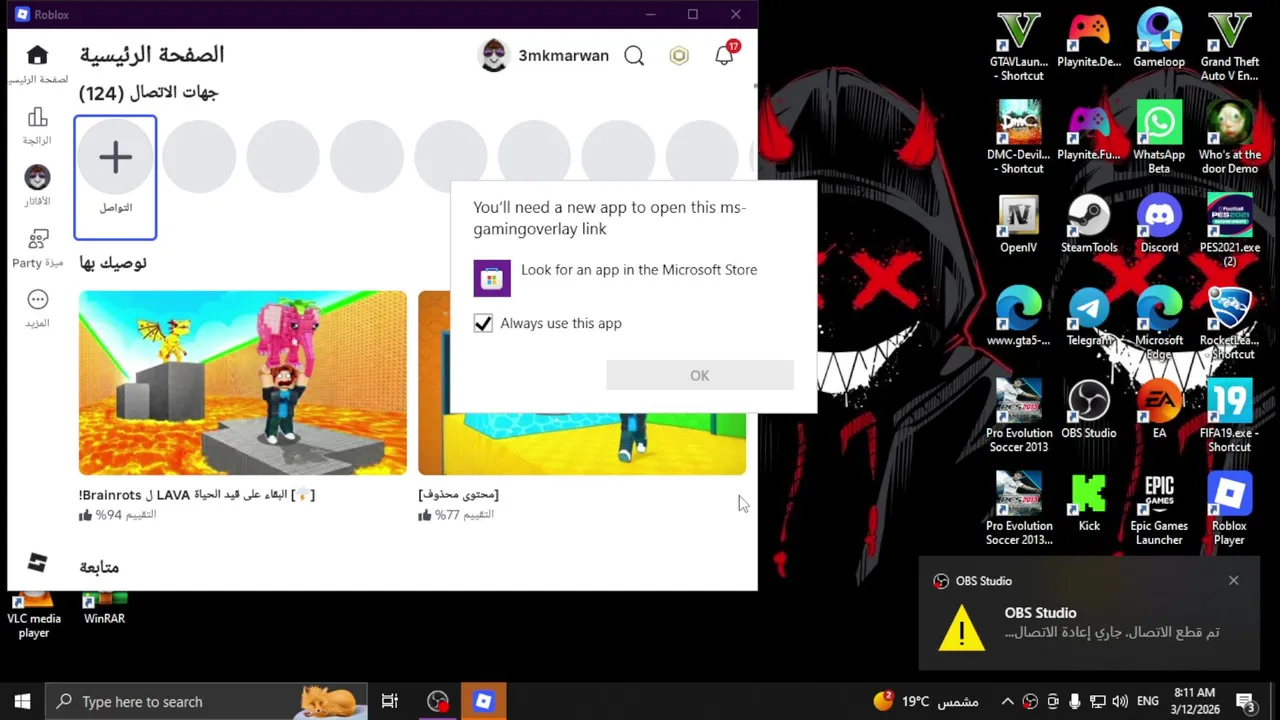This screenshot has width=1280, height=720.
Task: Select the SteamTools desktop icon
Action: coord(1089,225)
